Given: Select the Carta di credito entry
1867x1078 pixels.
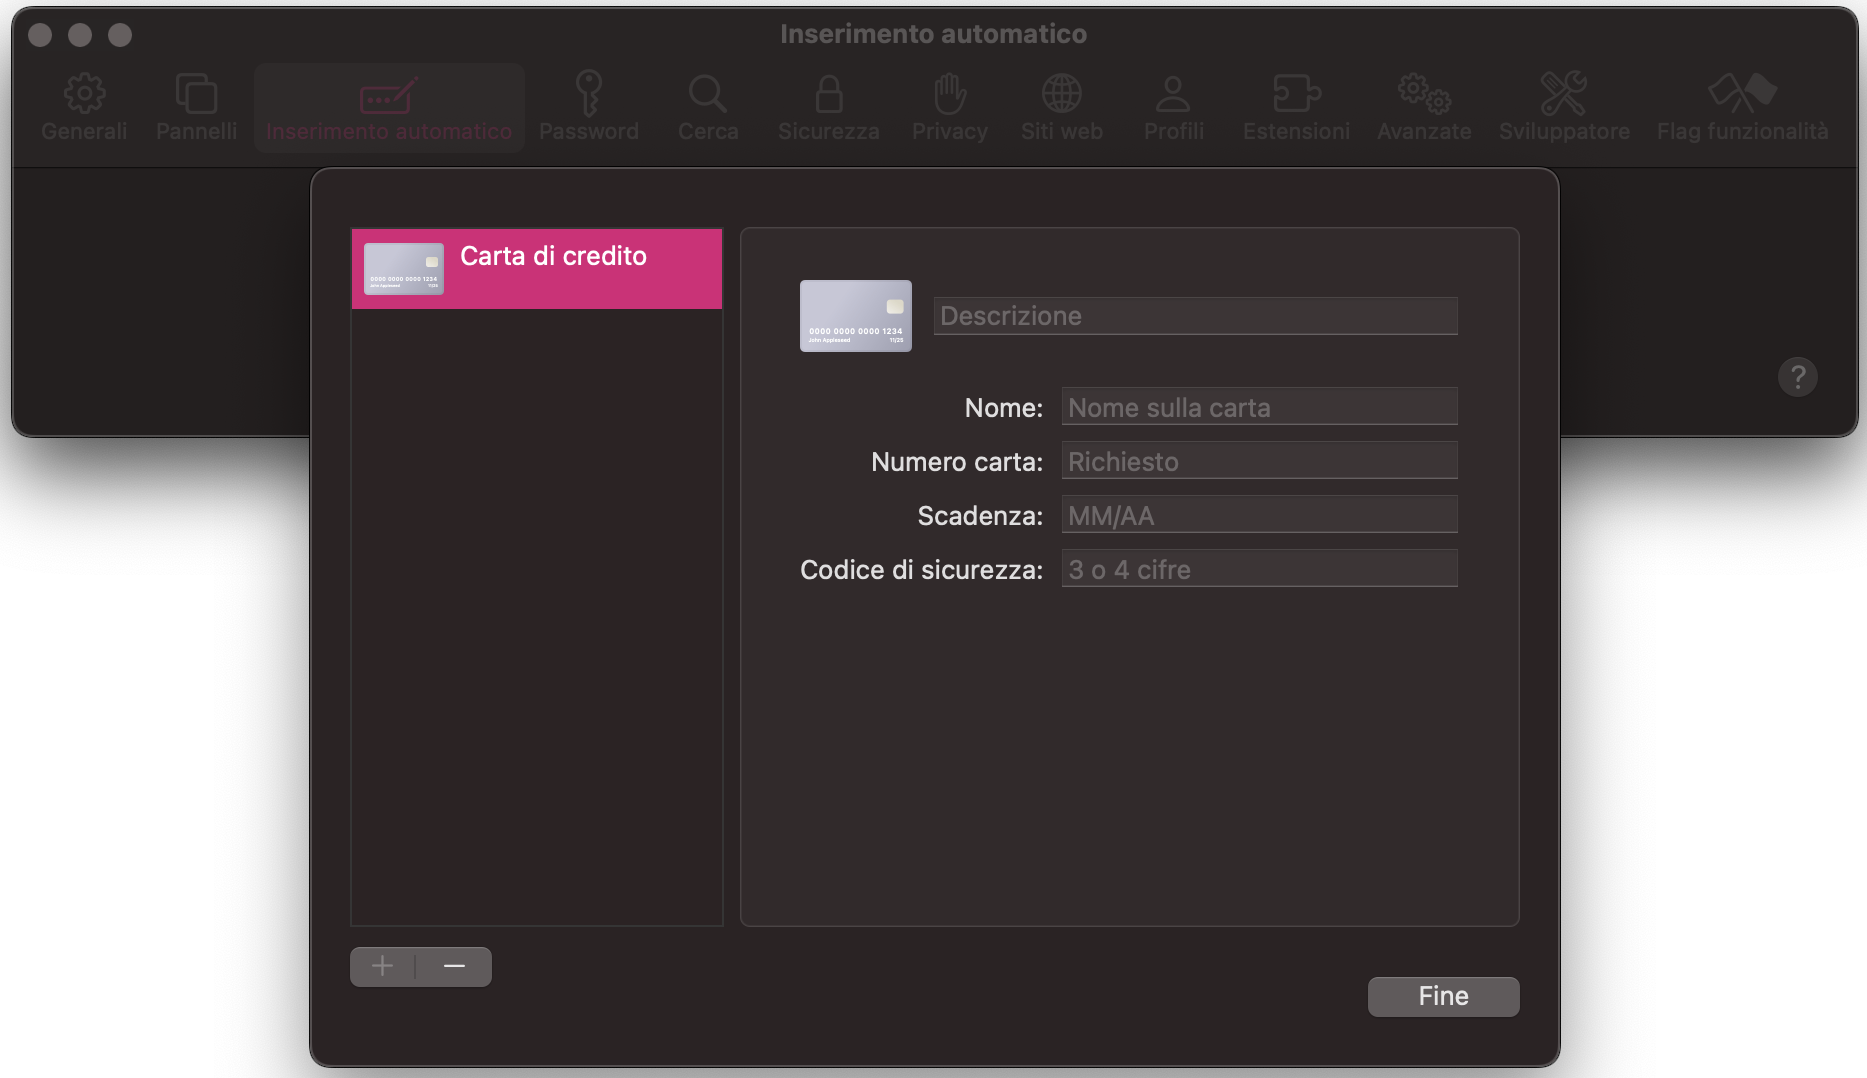Looking at the screenshot, I should (x=536, y=268).
